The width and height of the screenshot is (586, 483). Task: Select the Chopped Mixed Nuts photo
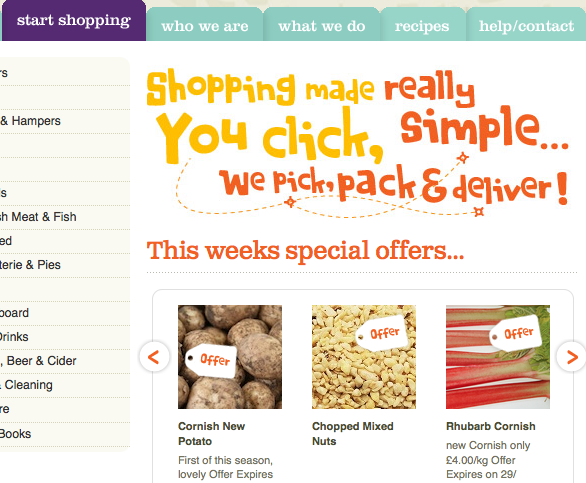pos(364,357)
